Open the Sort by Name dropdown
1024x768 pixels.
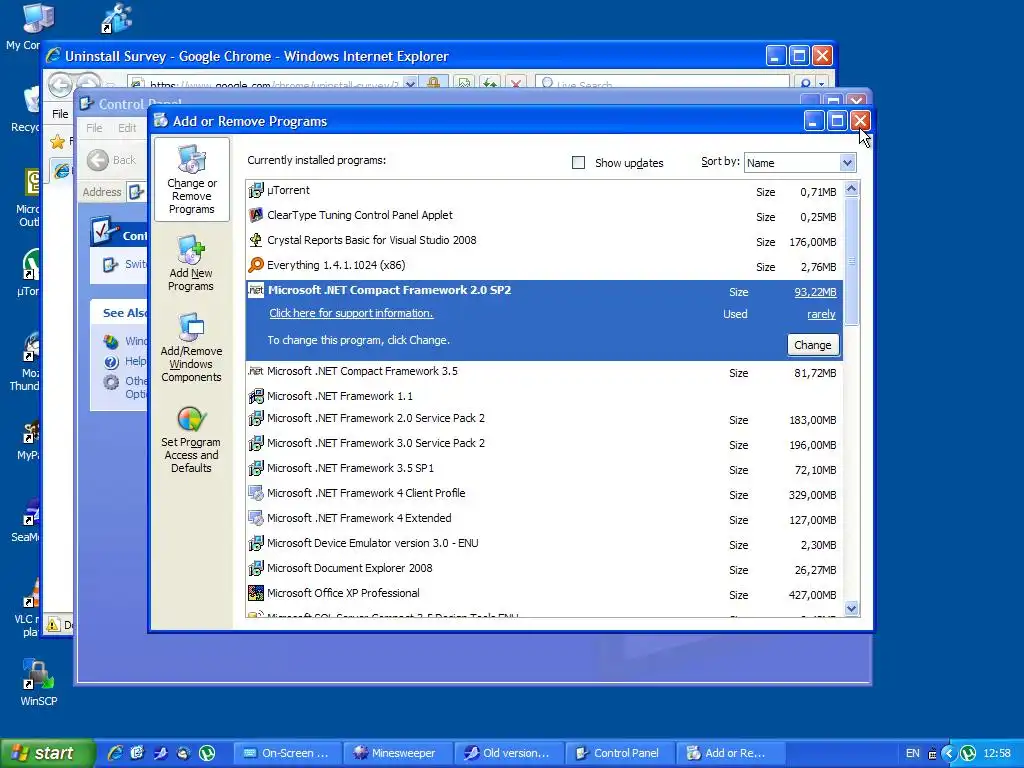[847, 163]
